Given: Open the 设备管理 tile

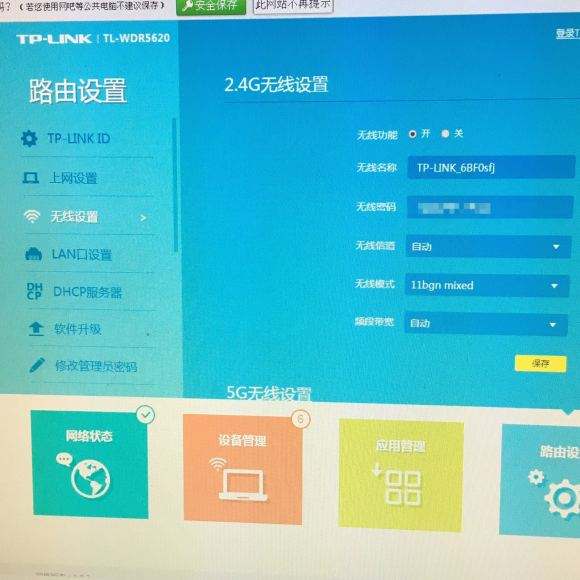Looking at the screenshot, I should click(243, 469).
